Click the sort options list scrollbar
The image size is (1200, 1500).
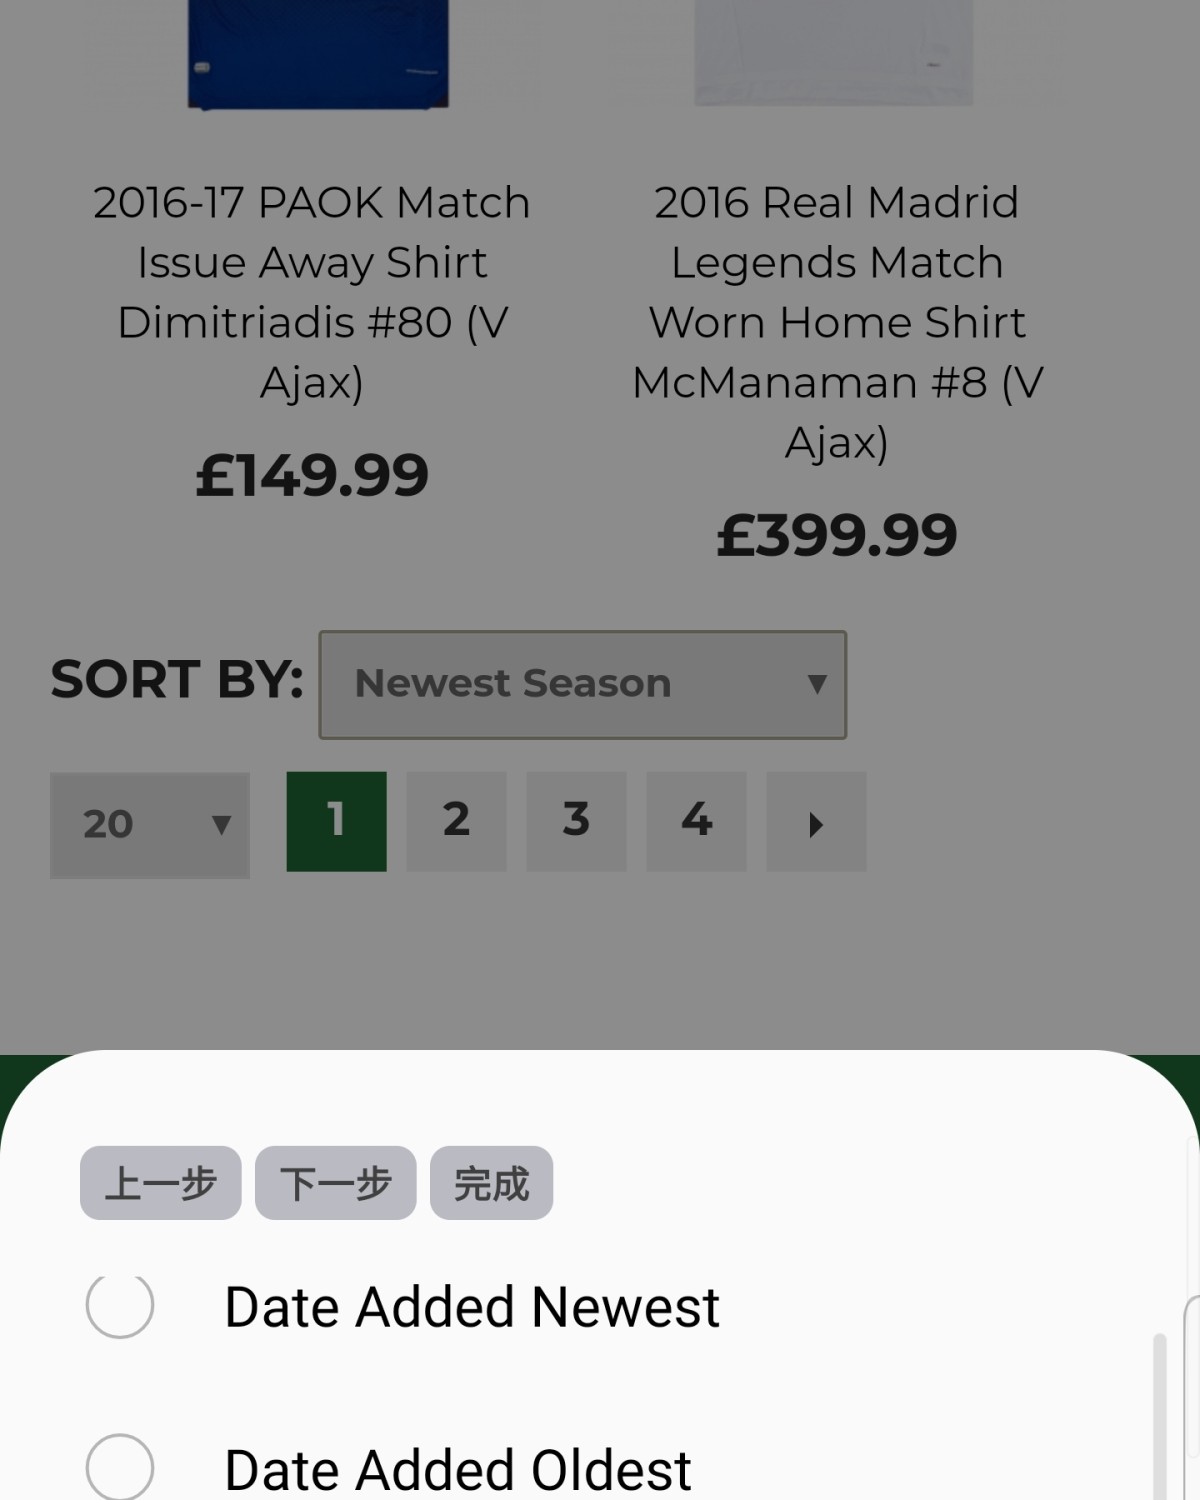[1160, 1415]
